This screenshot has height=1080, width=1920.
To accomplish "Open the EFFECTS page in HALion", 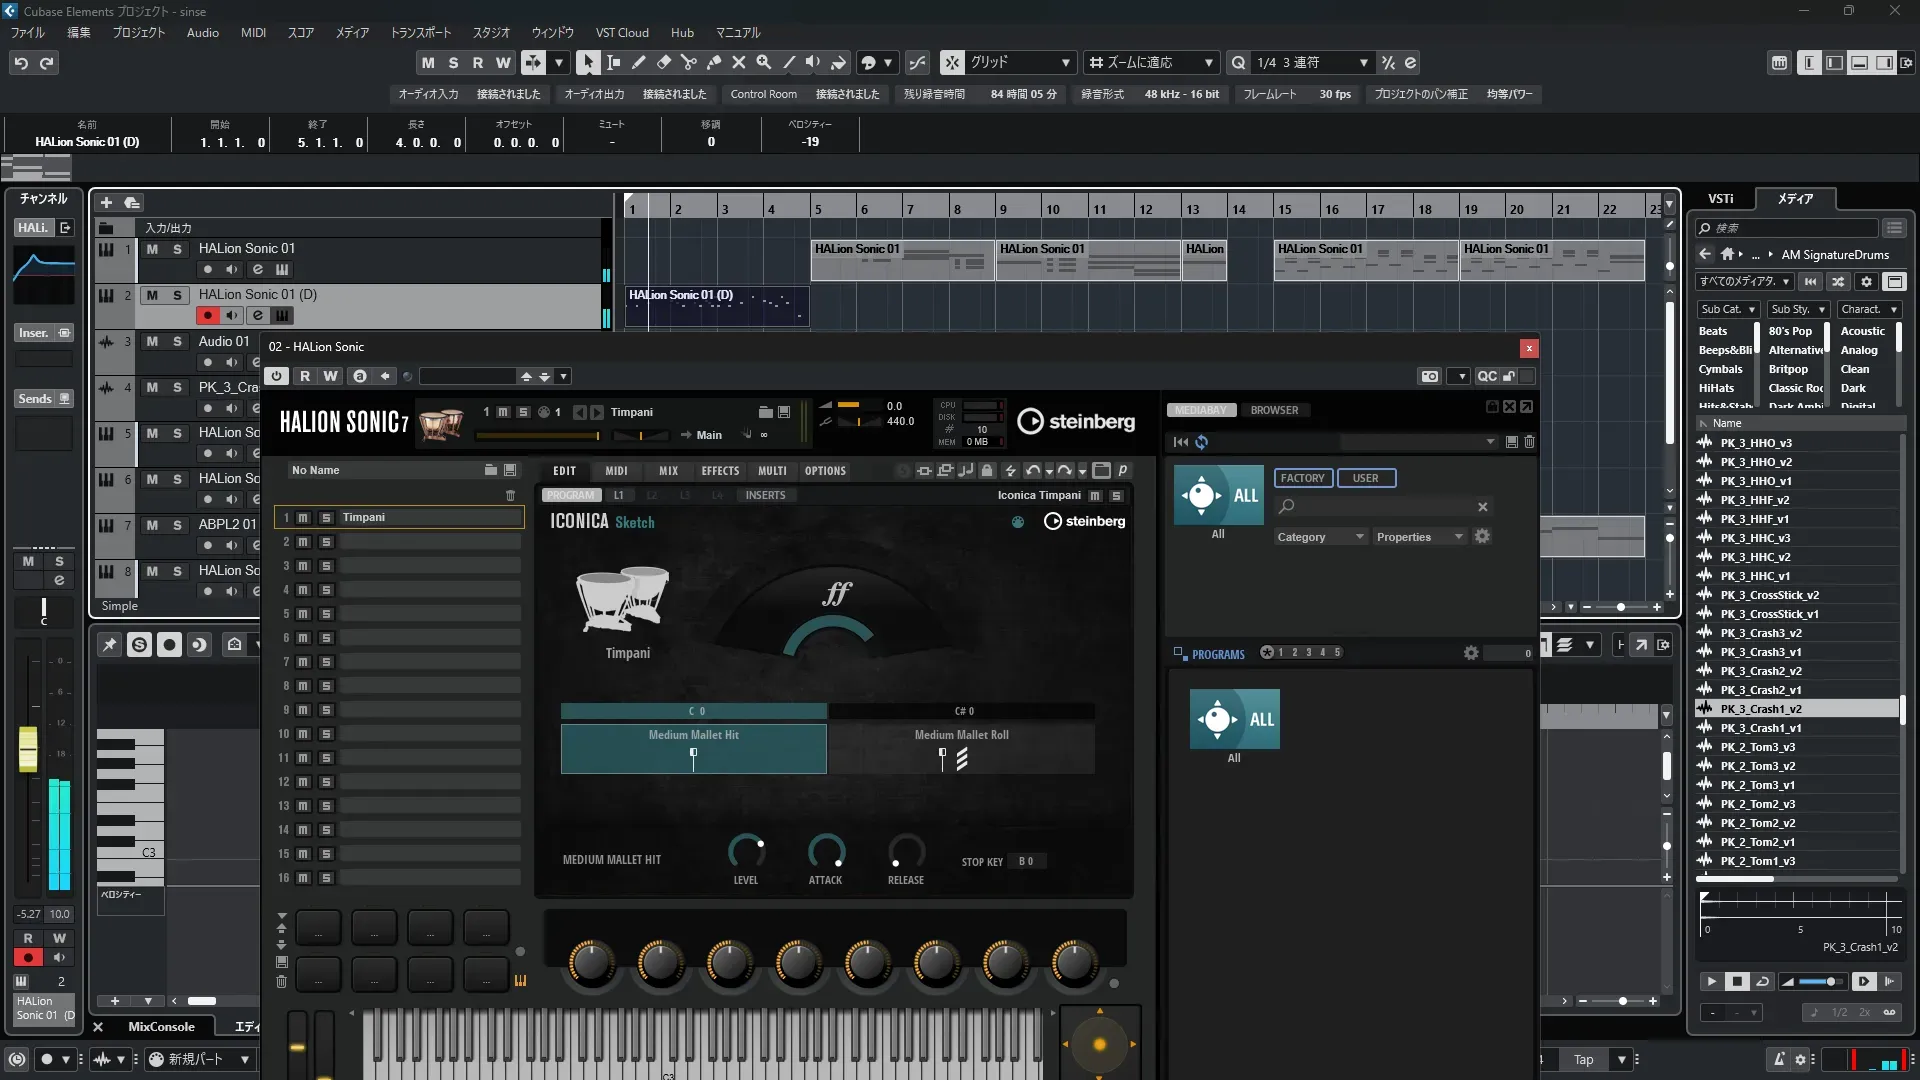I will (x=720, y=471).
